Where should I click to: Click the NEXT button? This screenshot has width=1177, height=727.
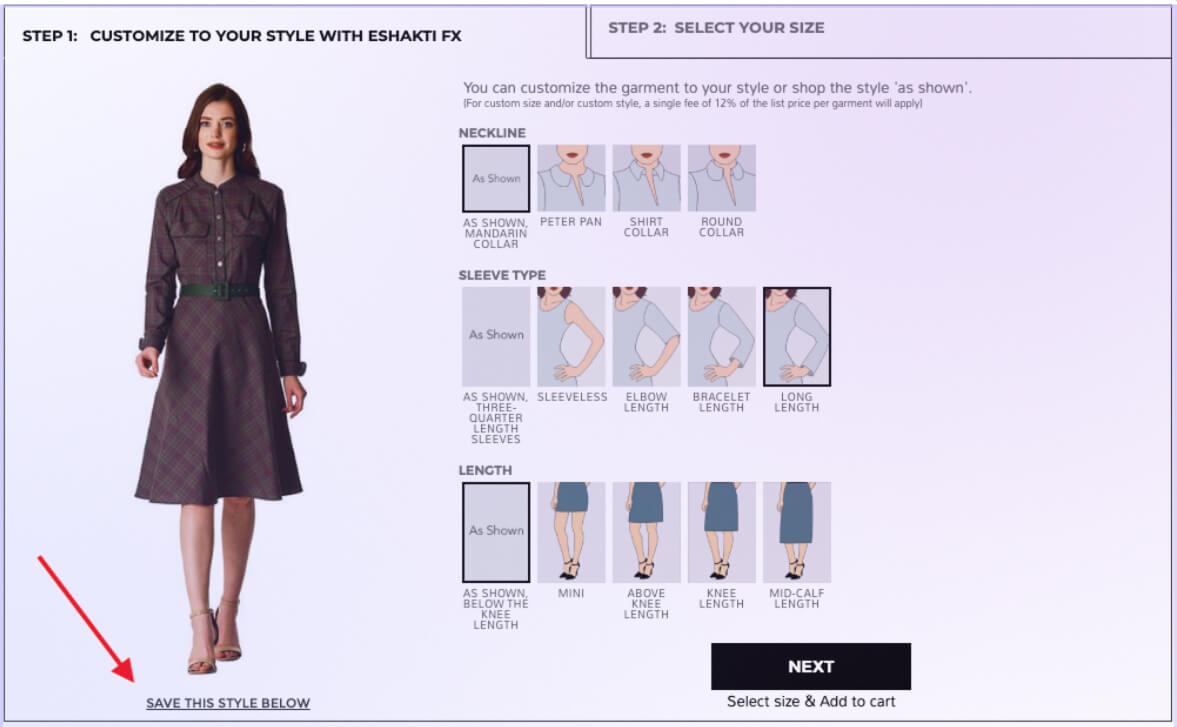click(811, 666)
